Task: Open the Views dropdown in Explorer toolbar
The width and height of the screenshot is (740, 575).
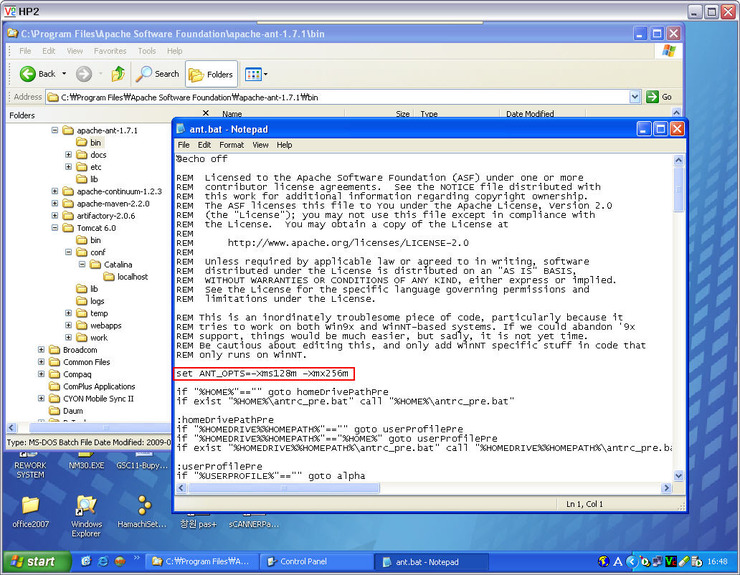Action: coord(256,74)
